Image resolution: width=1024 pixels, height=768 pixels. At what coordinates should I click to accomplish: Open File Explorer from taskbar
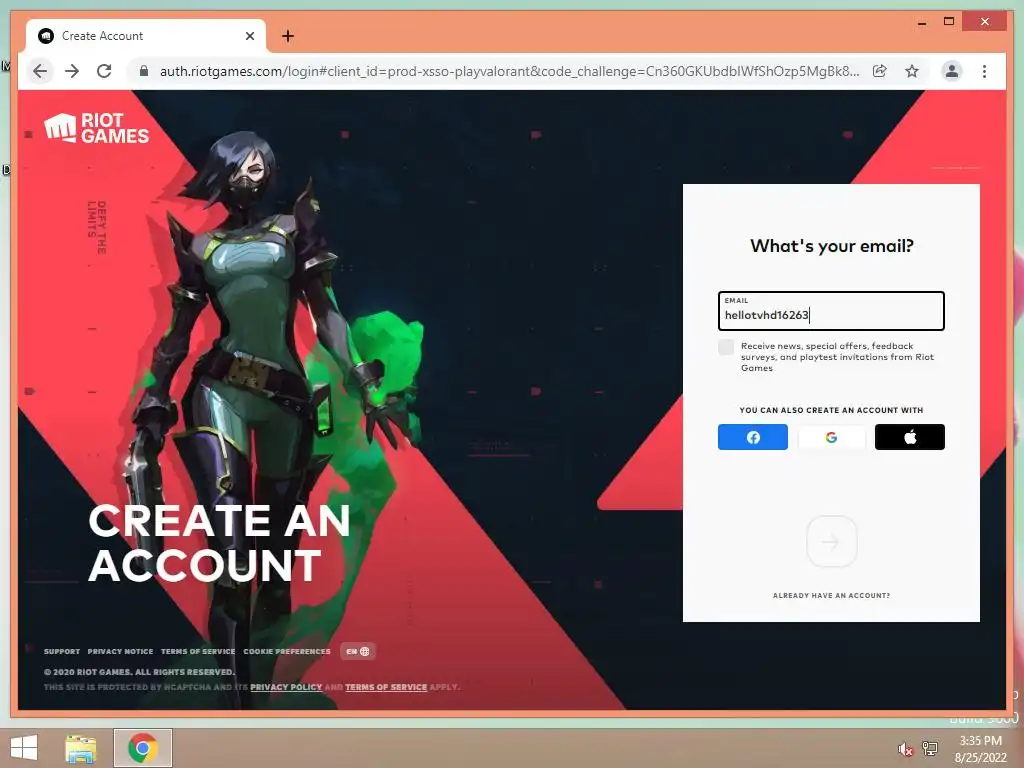click(x=80, y=748)
